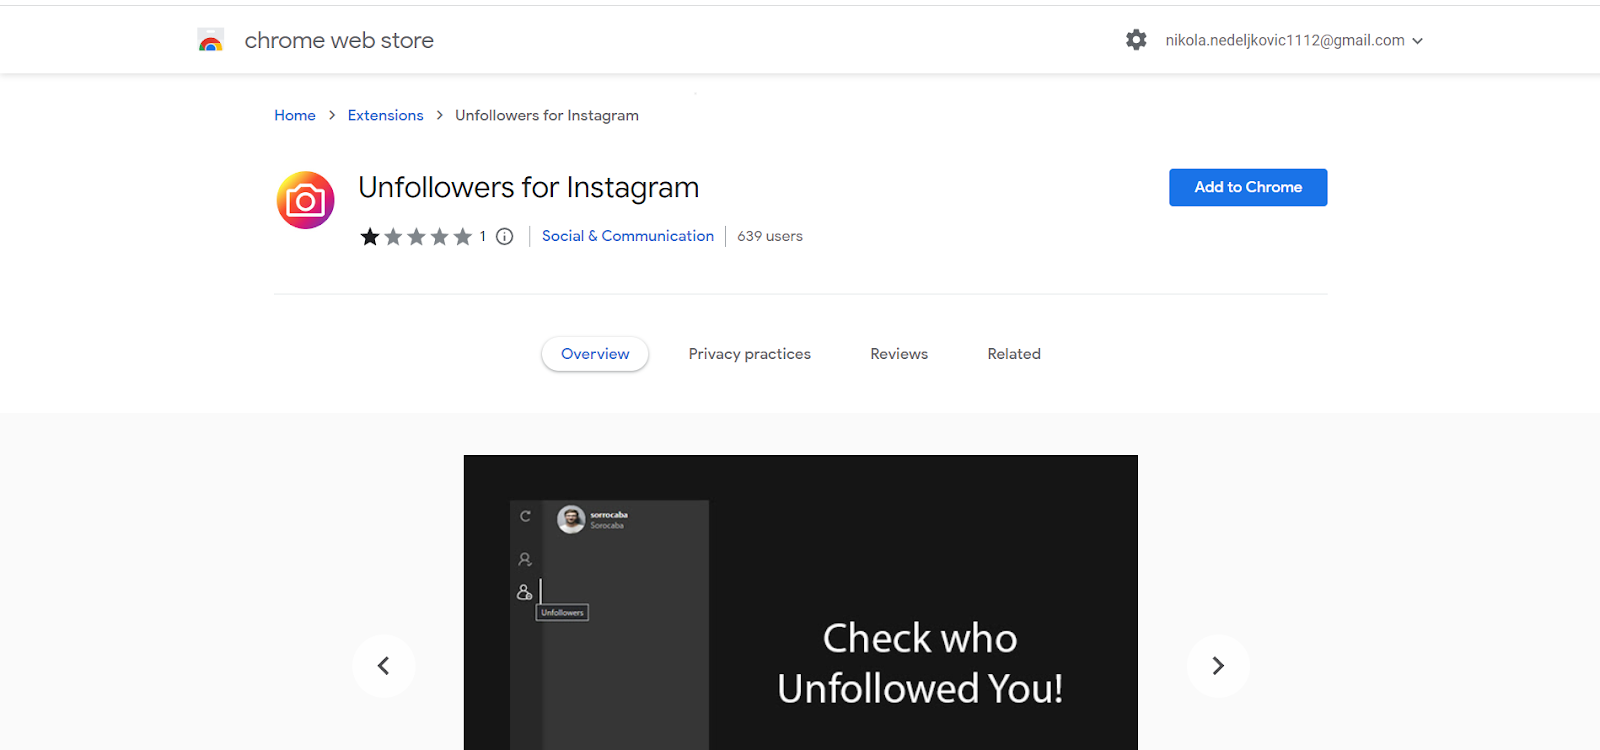1600x750 pixels.
Task: Open the Privacy practices tab
Action: coord(750,354)
